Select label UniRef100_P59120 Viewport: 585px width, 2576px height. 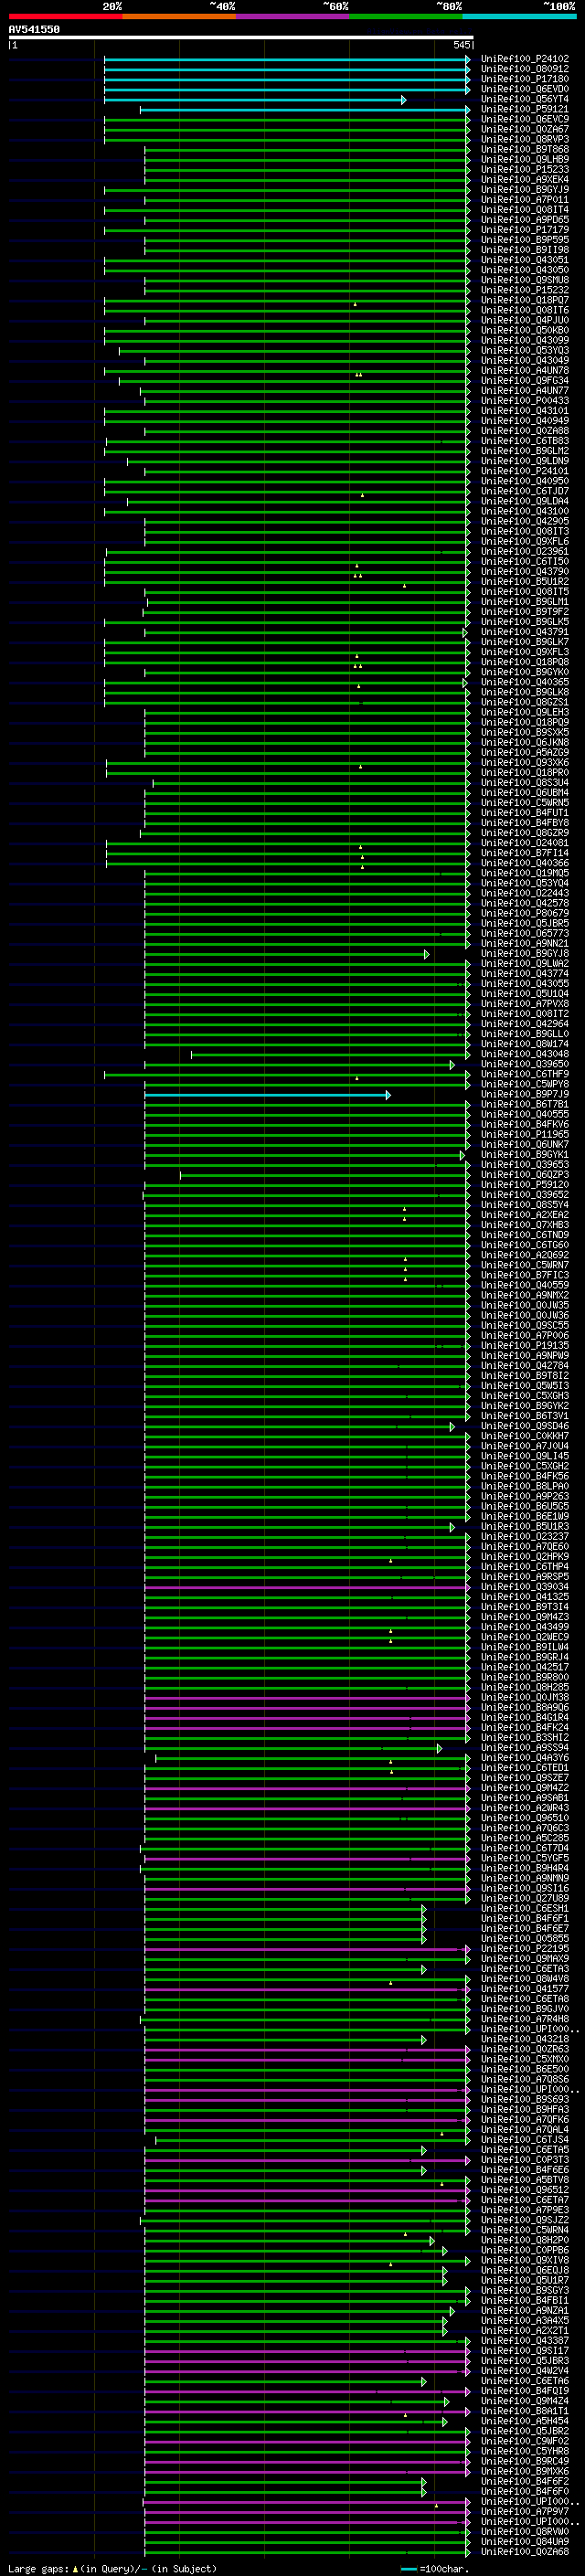[x=525, y=1185]
